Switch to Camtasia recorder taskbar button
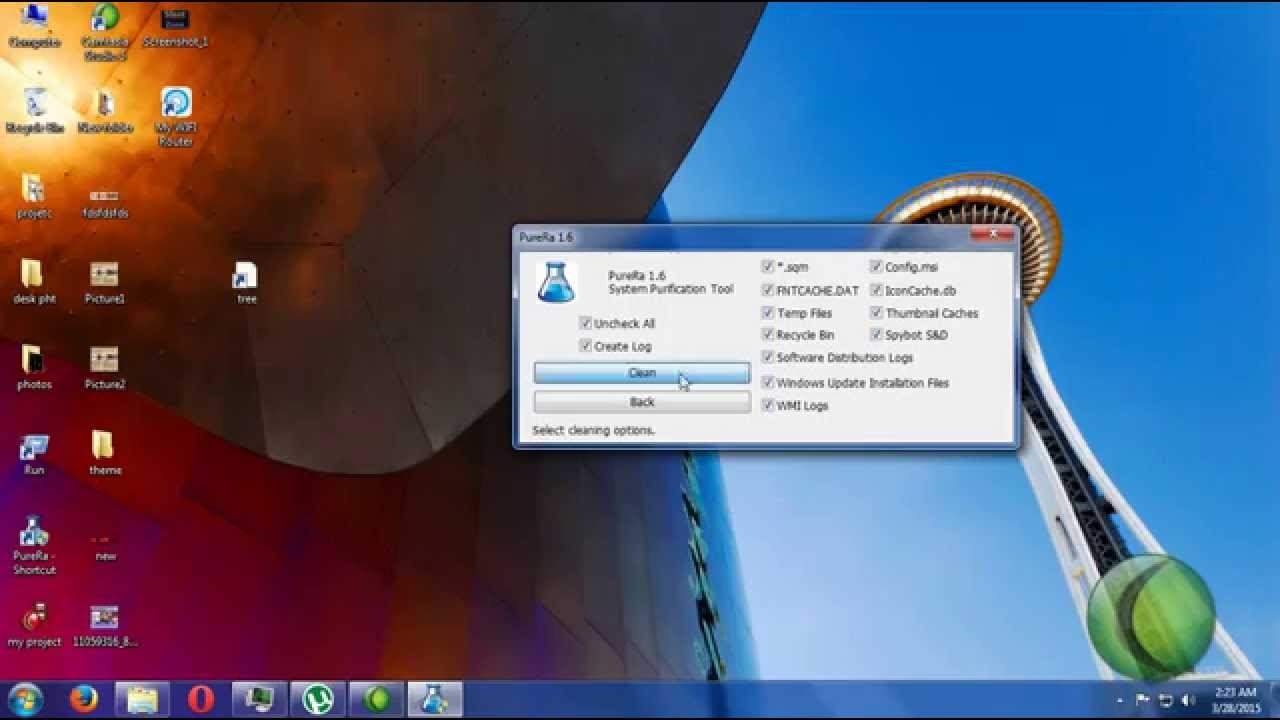The image size is (1280, 720). [377, 699]
